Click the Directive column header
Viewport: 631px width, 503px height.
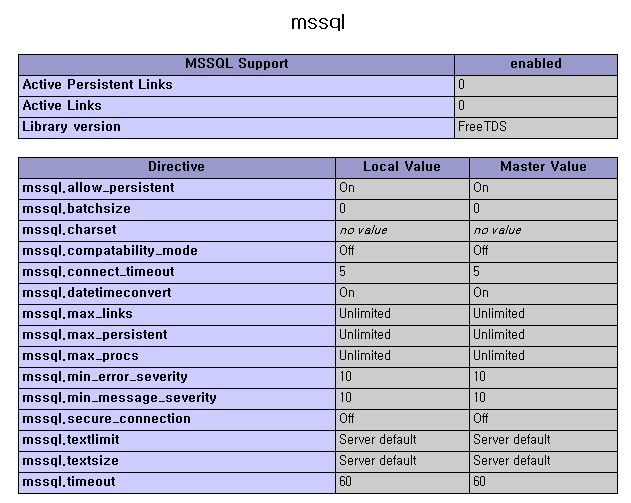pos(176,167)
